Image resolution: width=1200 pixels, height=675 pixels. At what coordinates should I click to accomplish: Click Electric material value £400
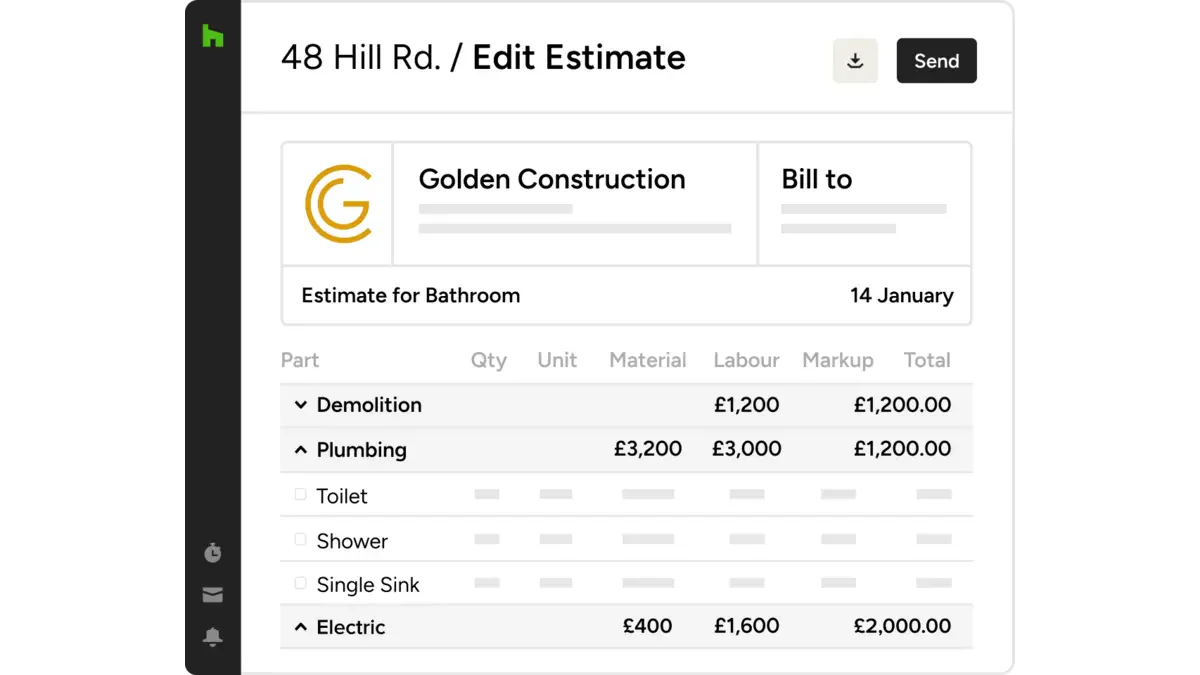[648, 627]
